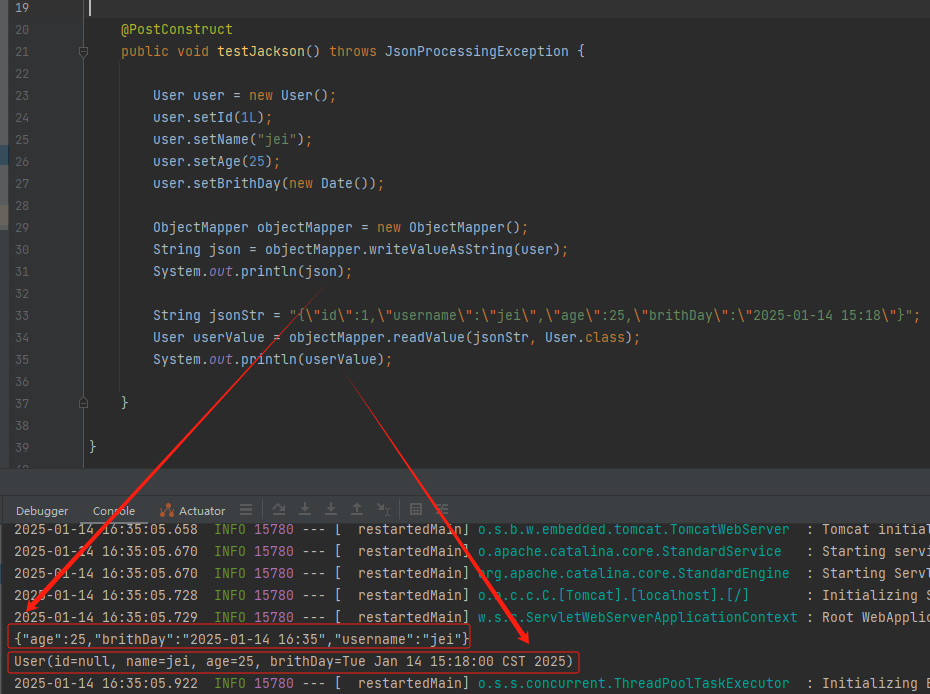Click the User(id=null, ...) output line

pos(290,661)
